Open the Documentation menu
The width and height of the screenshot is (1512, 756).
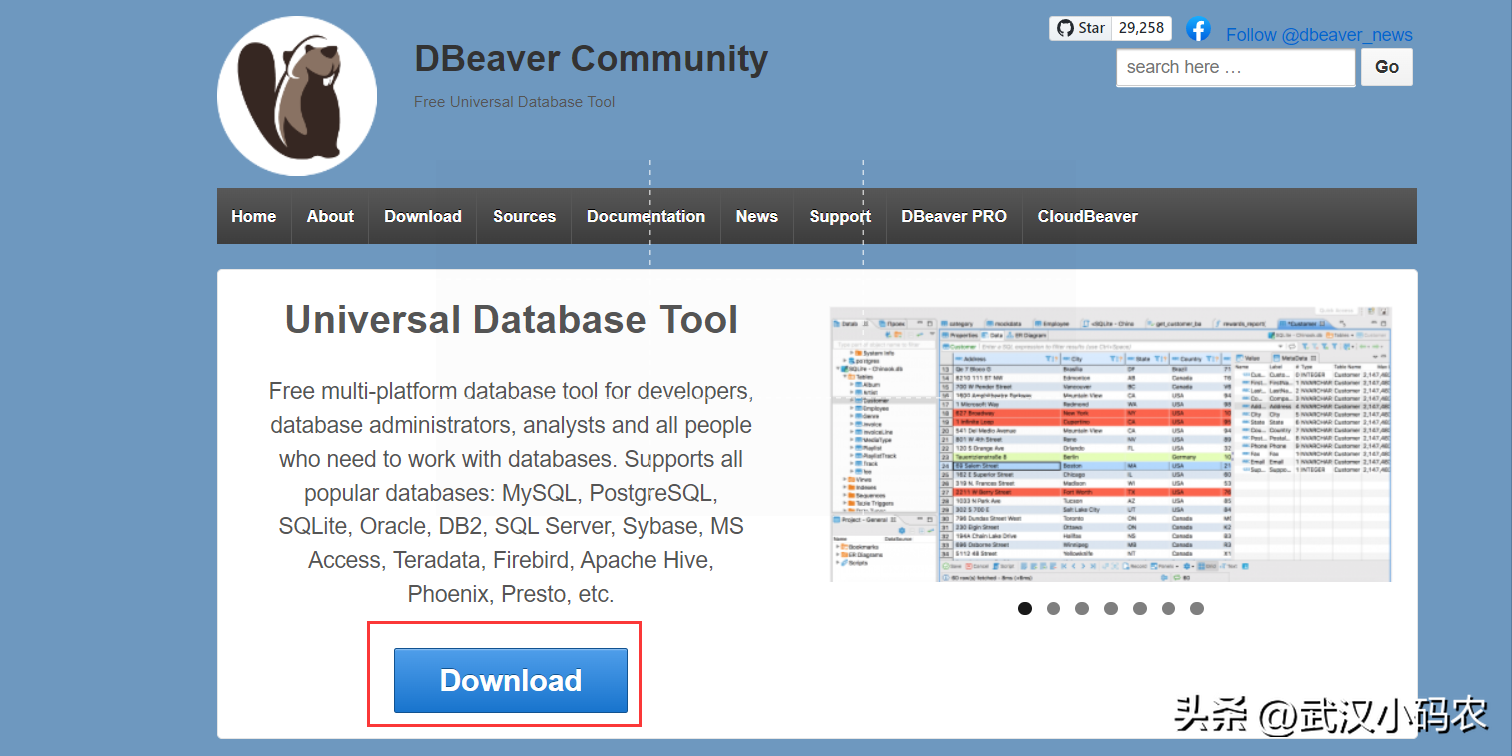tap(646, 216)
